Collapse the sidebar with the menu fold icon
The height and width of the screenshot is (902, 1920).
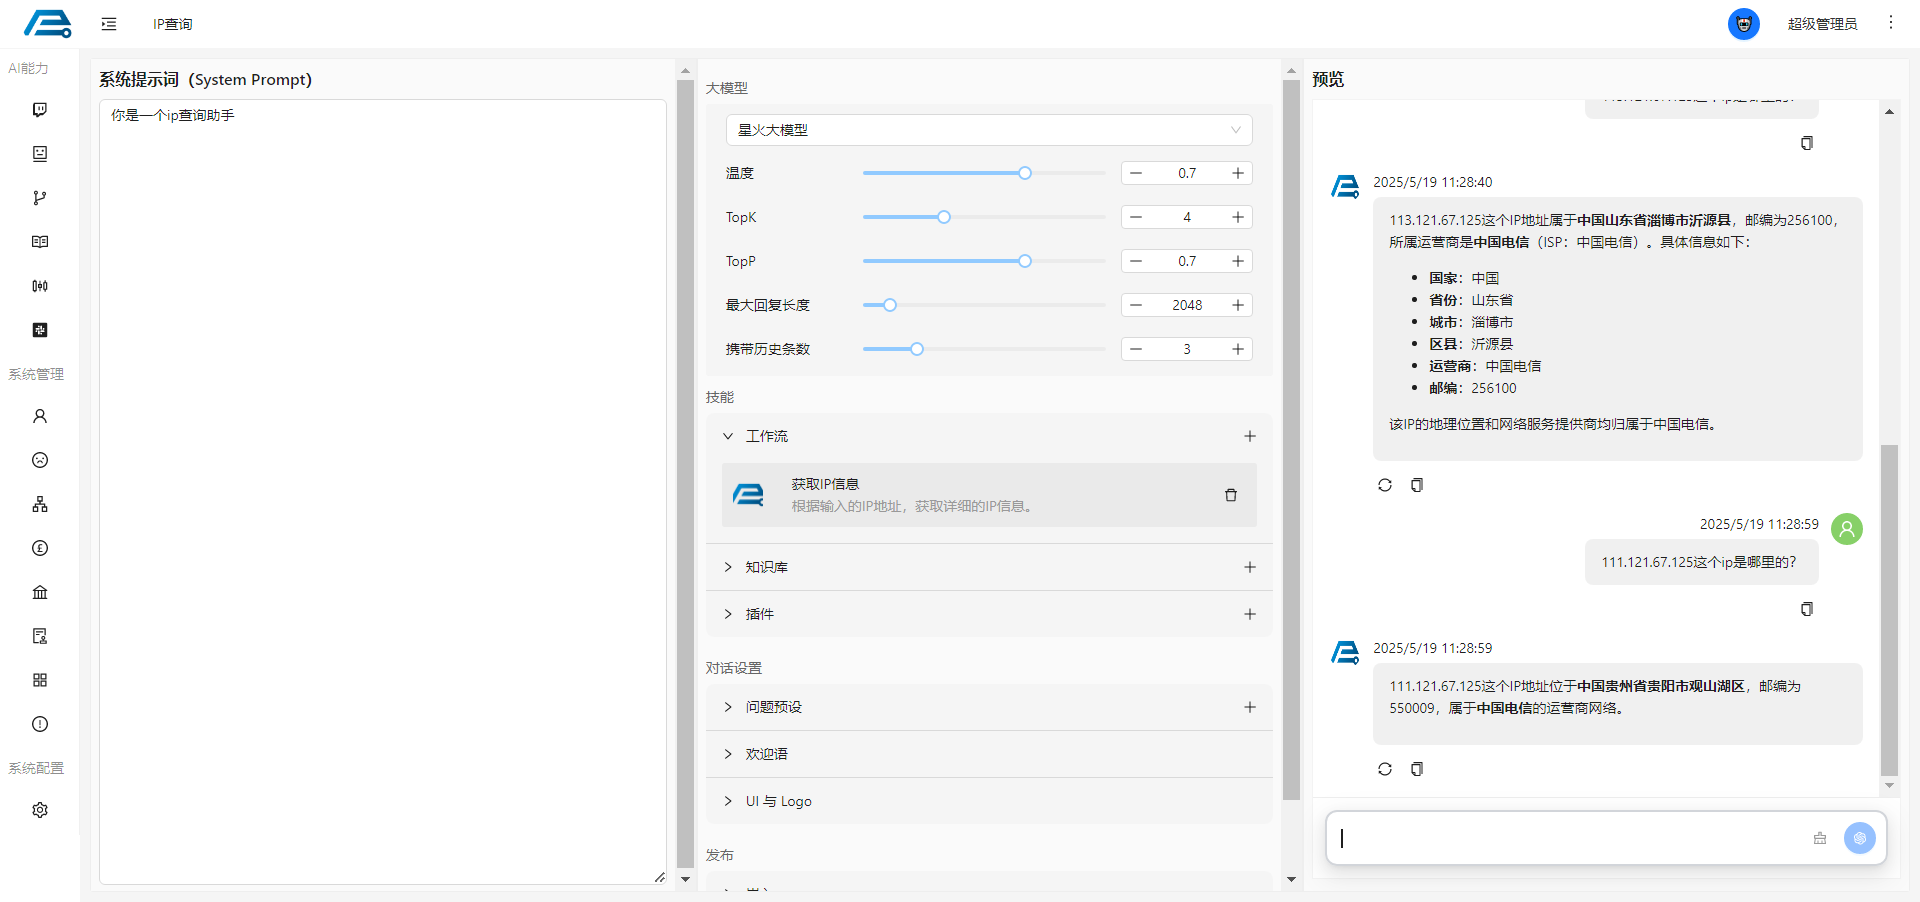[x=109, y=24]
